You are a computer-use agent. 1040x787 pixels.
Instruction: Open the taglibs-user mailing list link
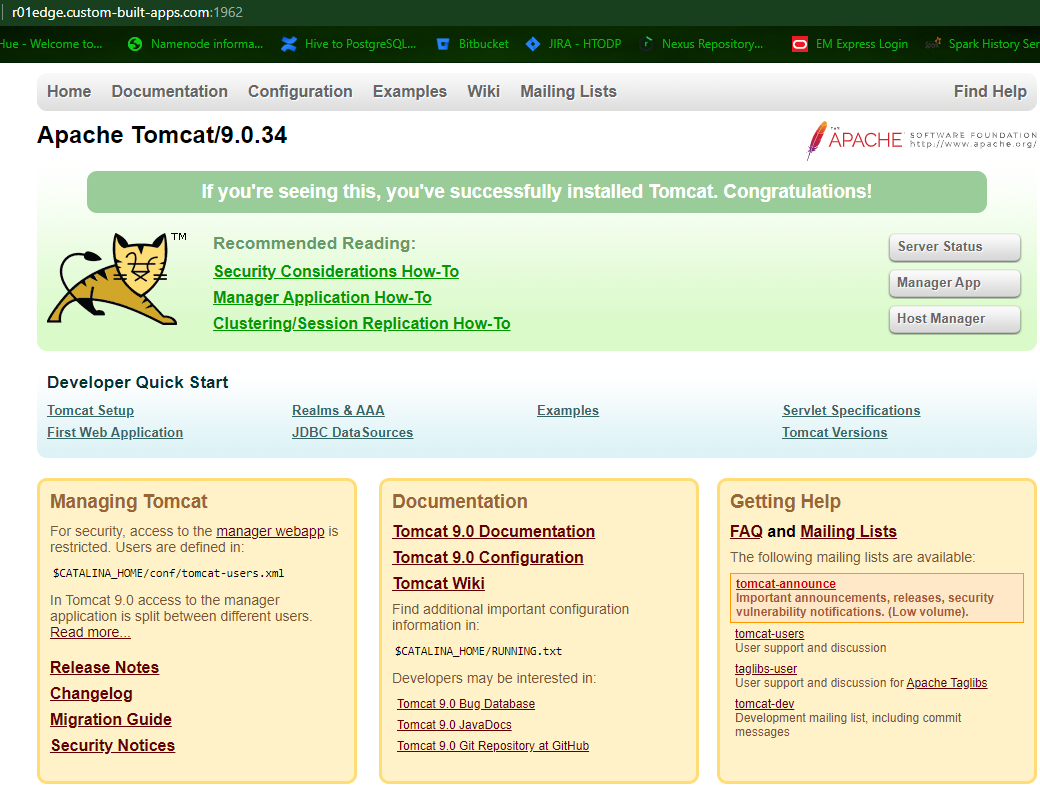(766, 669)
